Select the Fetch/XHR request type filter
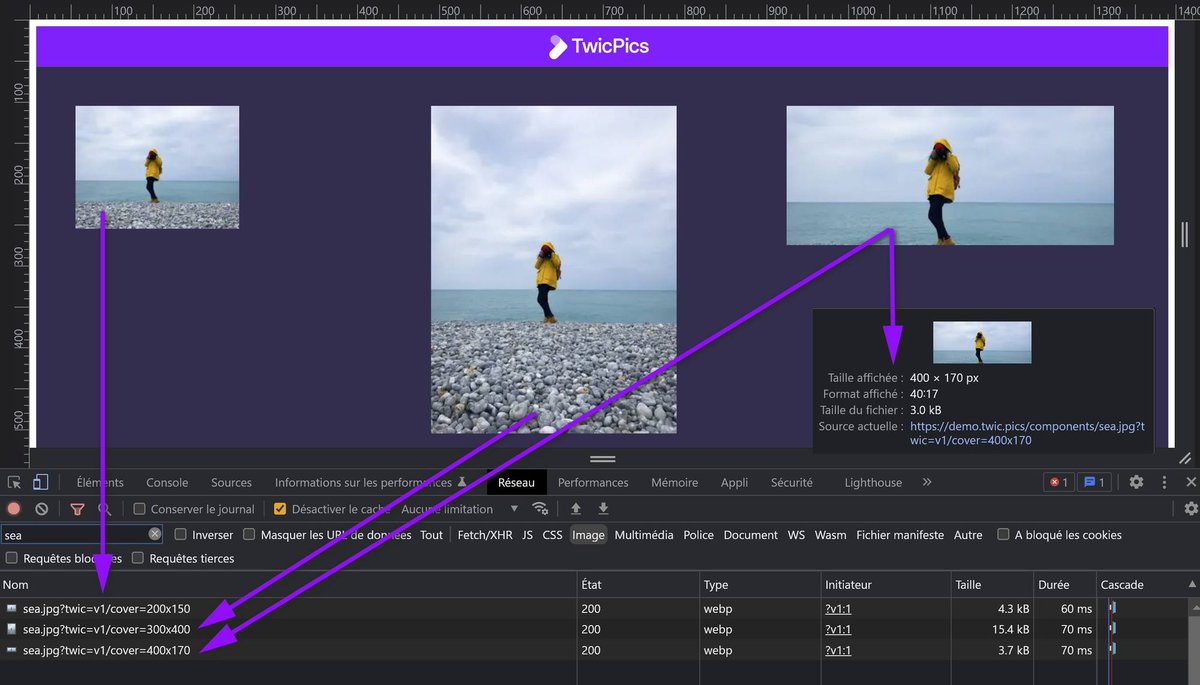Image resolution: width=1200 pixels, height=685 pixels. (486, 534)
